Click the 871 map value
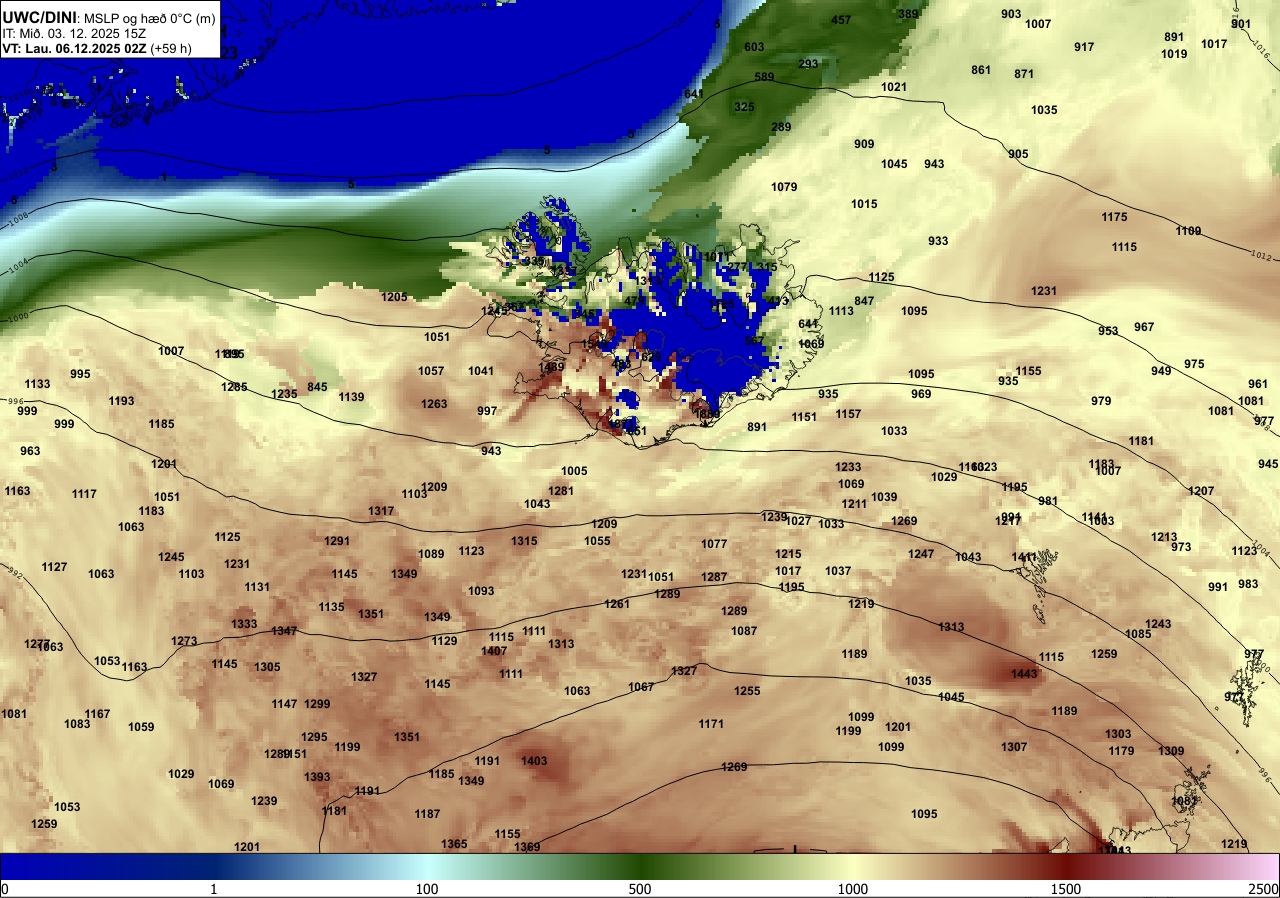Viewport: 1280px width, 898px height. click(x=1024, y=74)
